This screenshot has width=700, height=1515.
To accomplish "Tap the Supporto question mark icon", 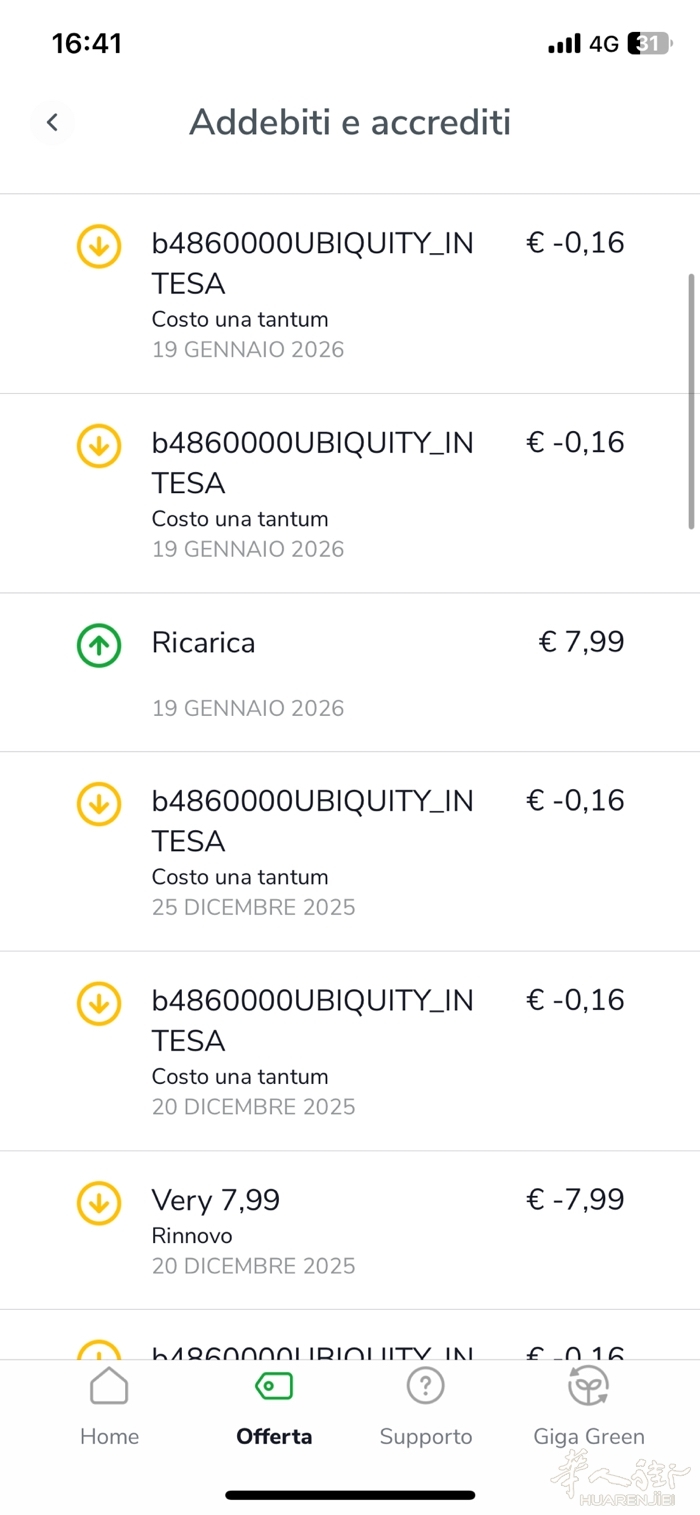I will [x=425, y=1386].
